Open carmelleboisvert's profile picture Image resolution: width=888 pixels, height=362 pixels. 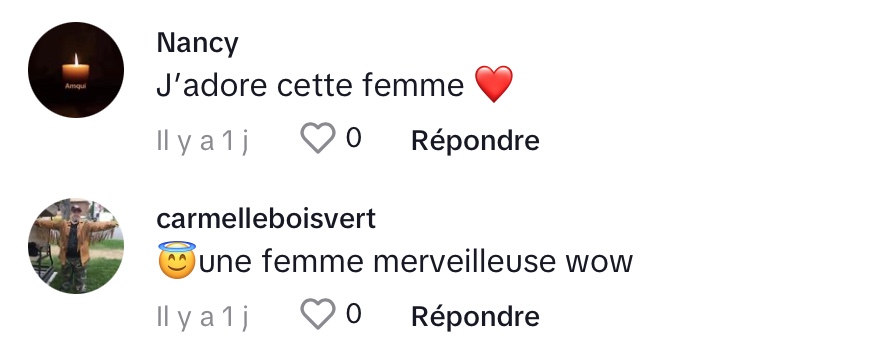(76, 246)
